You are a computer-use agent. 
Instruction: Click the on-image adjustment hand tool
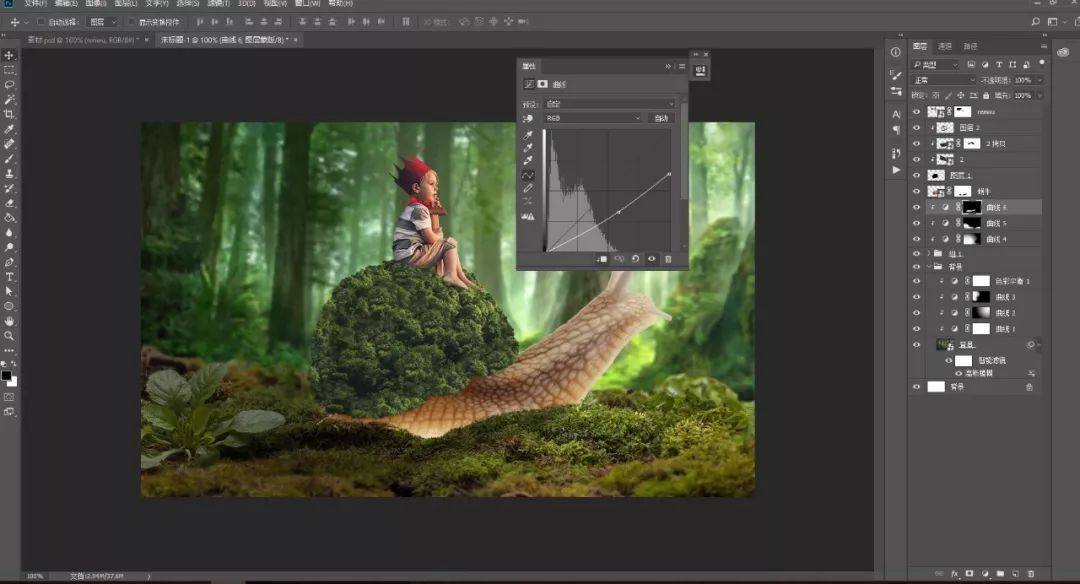coord(528,118)
